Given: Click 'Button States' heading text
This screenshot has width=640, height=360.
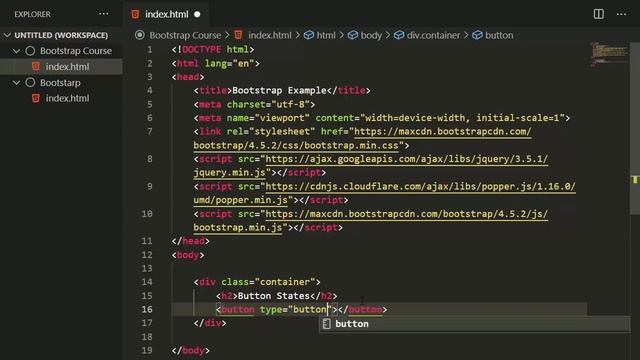Looking at the screenshot, I should [x=273, y=296].
